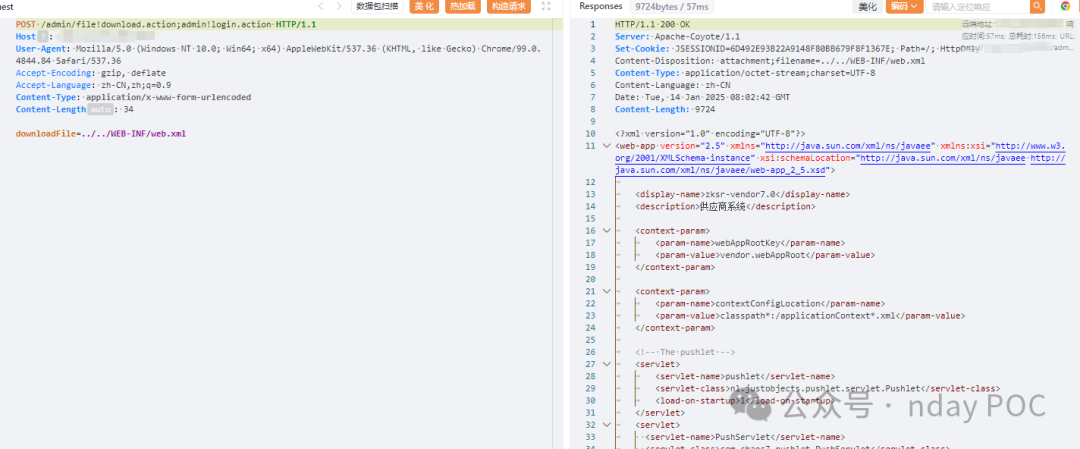The width and height of the screenshot is (1080, 449).
Task: Click line number 11 in response gutter
Action: (590, 146)
